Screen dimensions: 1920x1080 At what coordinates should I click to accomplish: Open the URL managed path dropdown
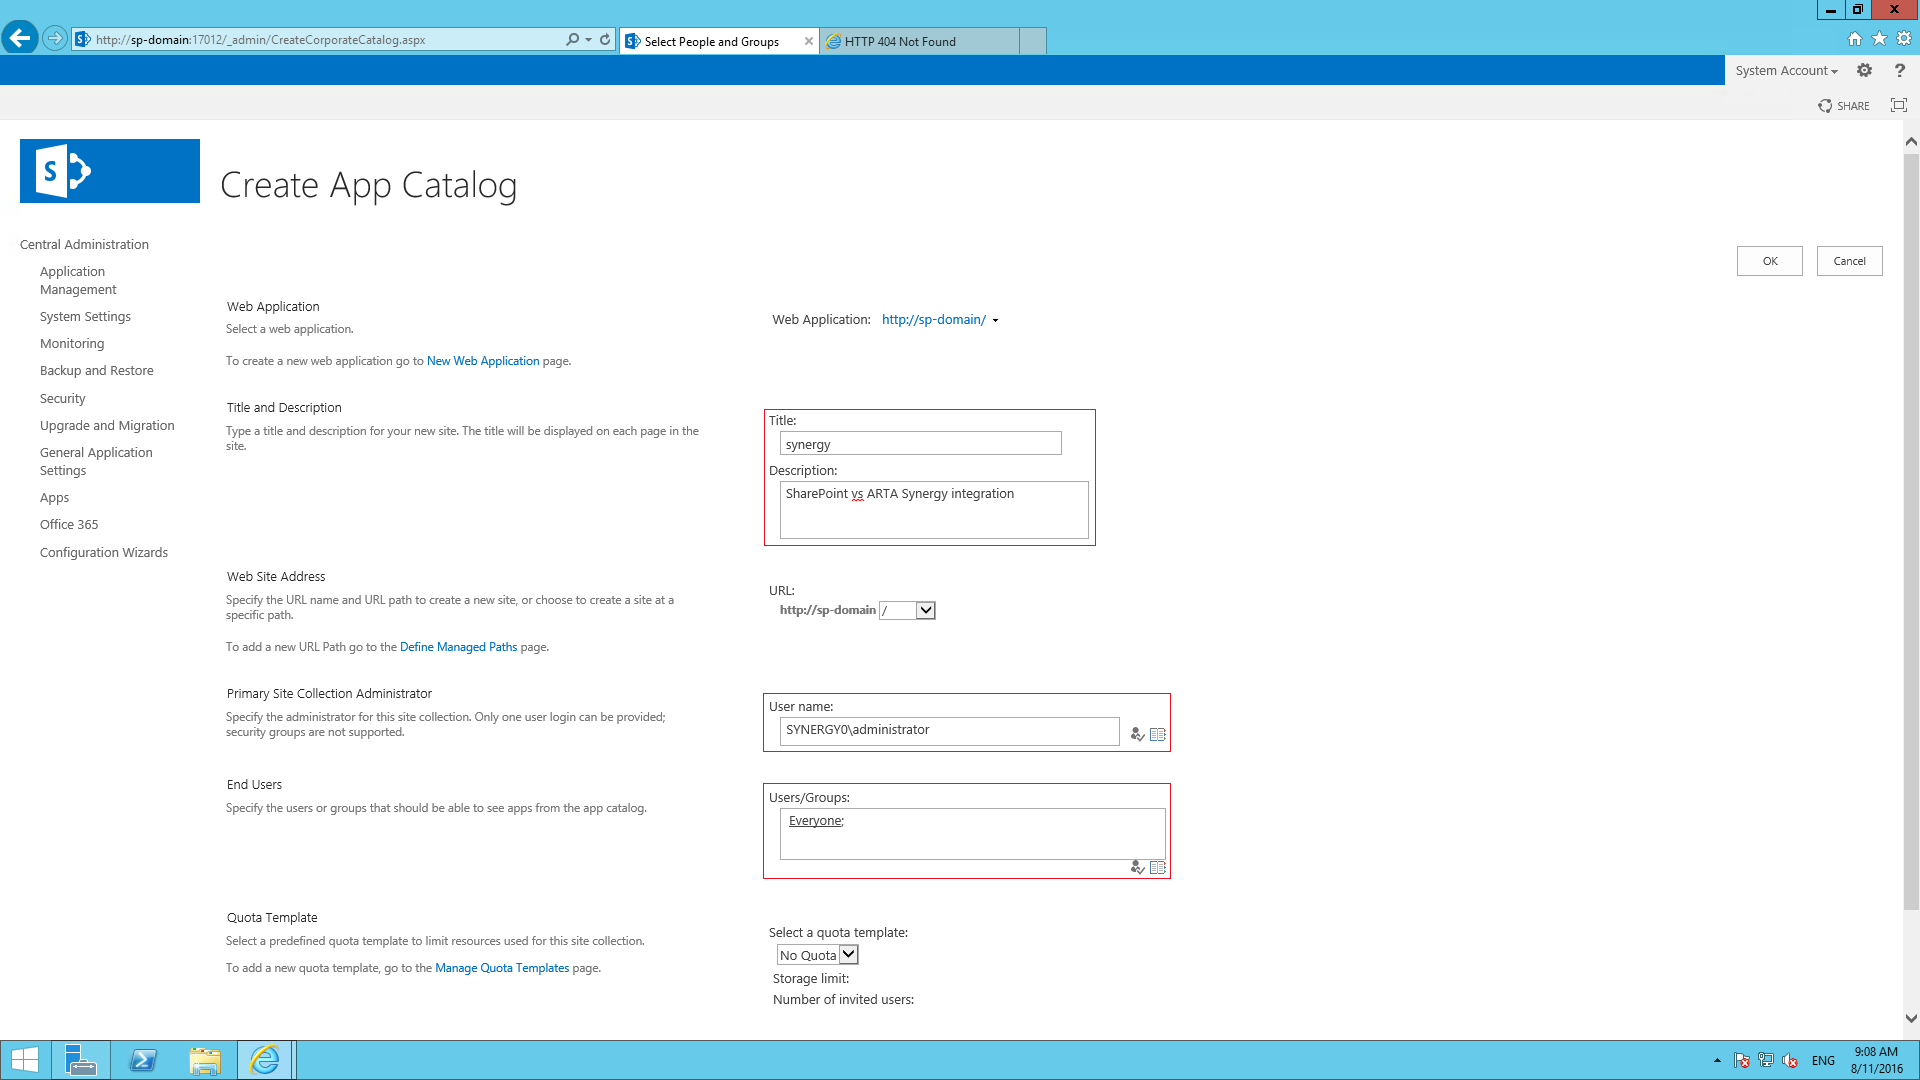coord(907,610)
